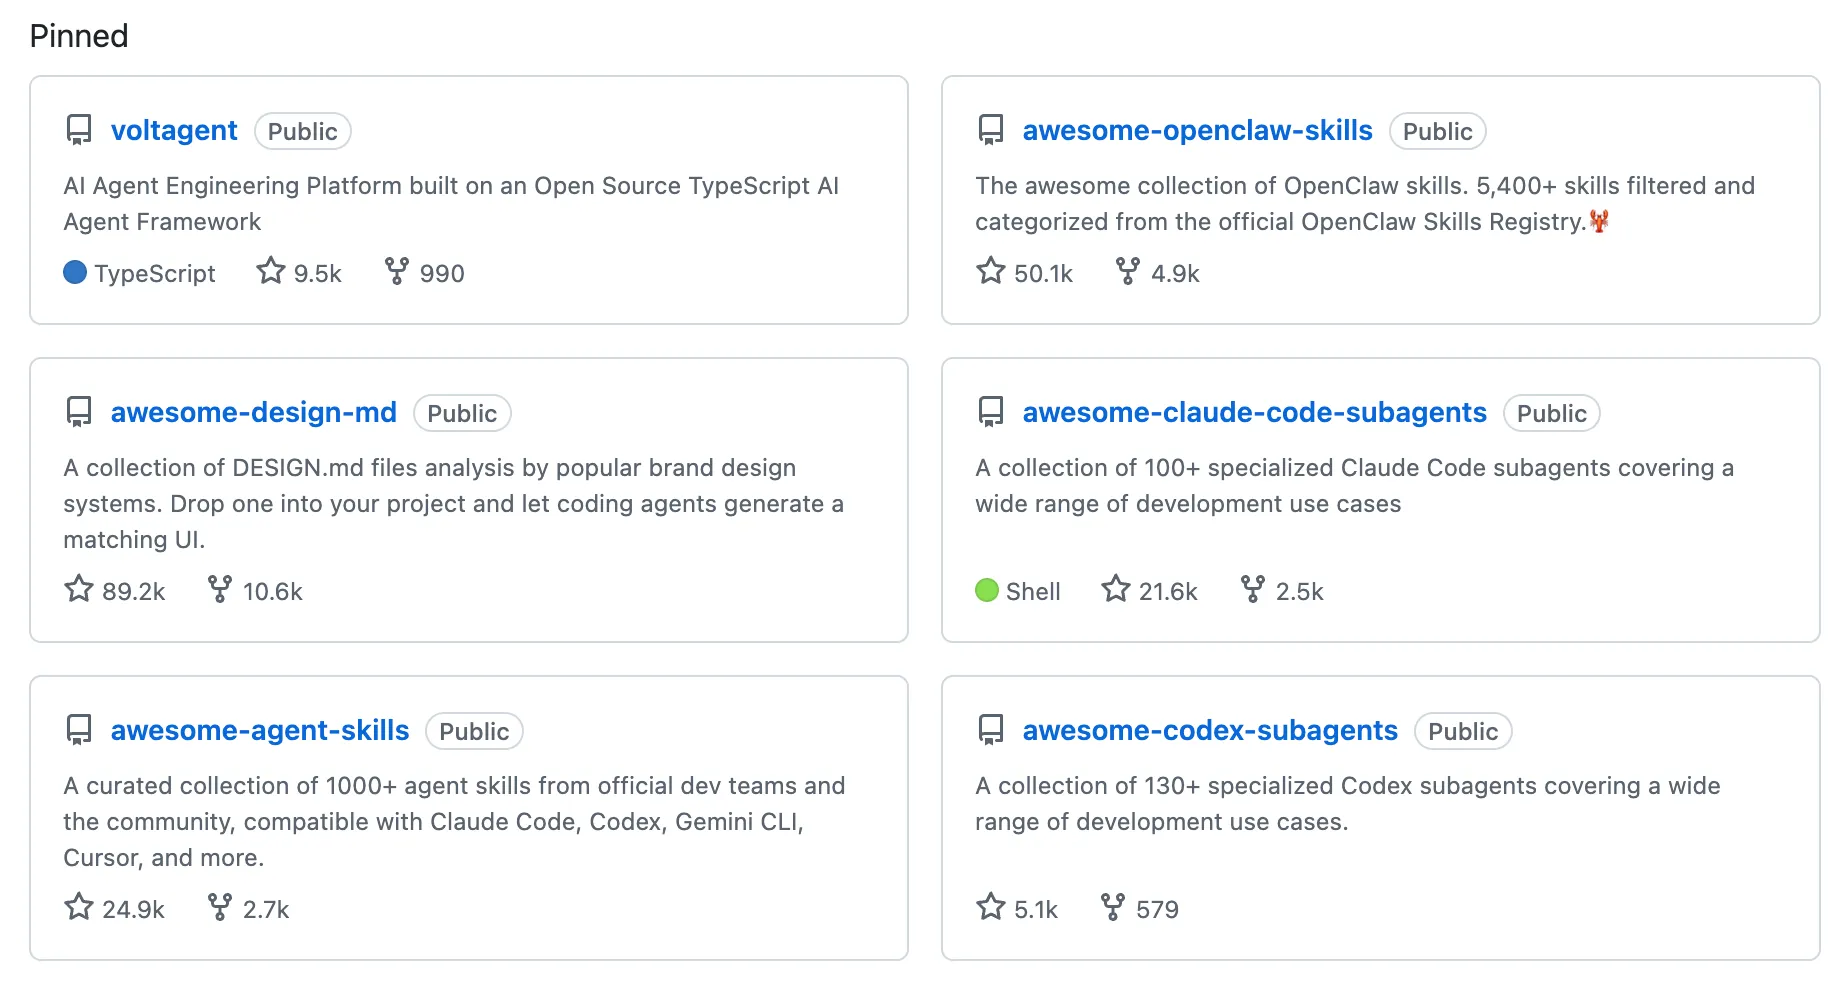
Task: Select the Public badge next to awesome-agent-skills
Action: coord(474,732)
